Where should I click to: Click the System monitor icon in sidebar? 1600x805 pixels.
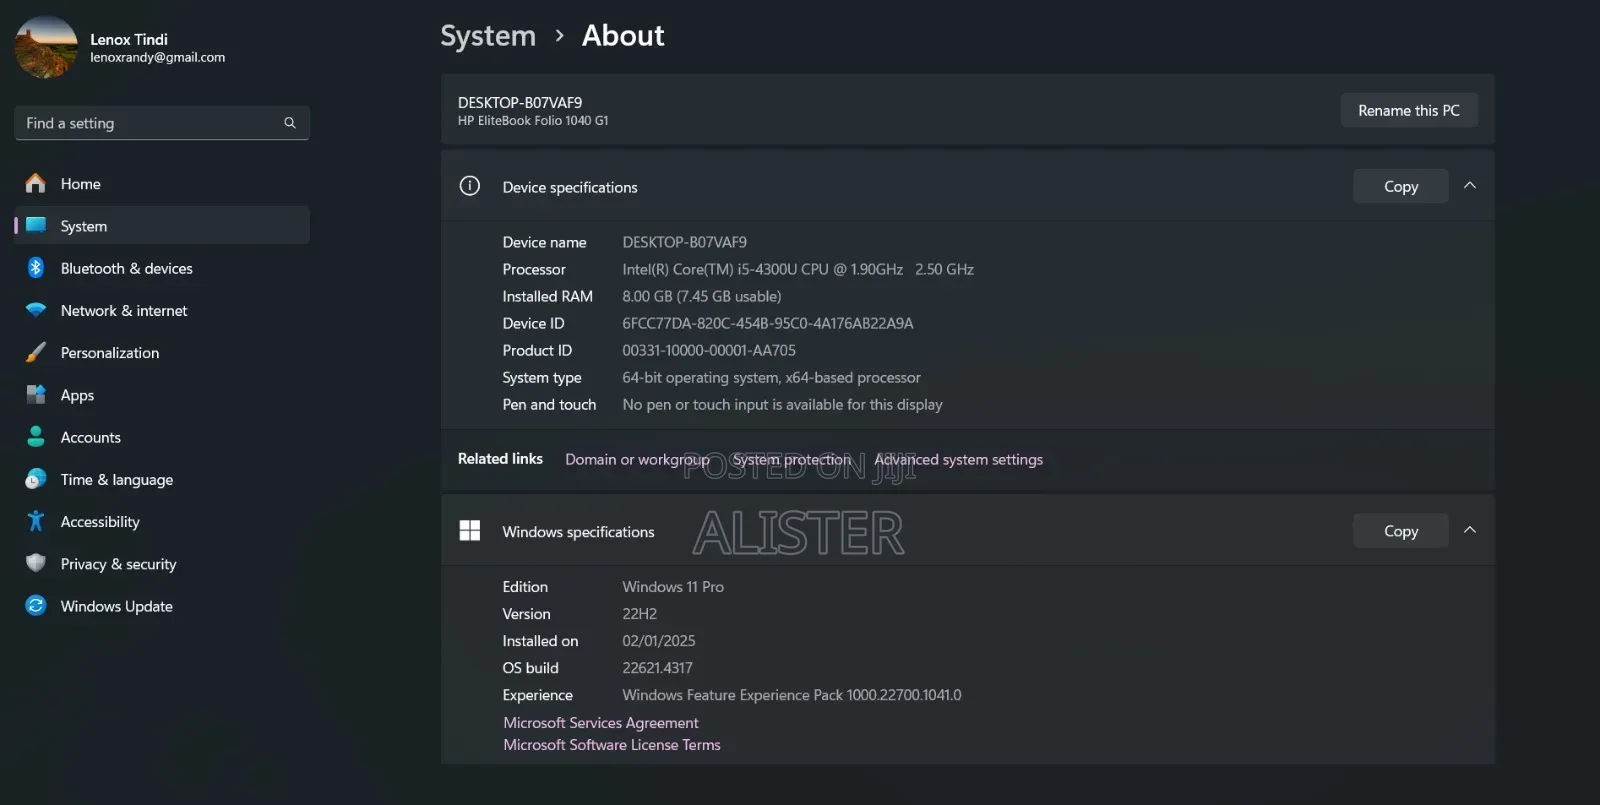point(36,225)
